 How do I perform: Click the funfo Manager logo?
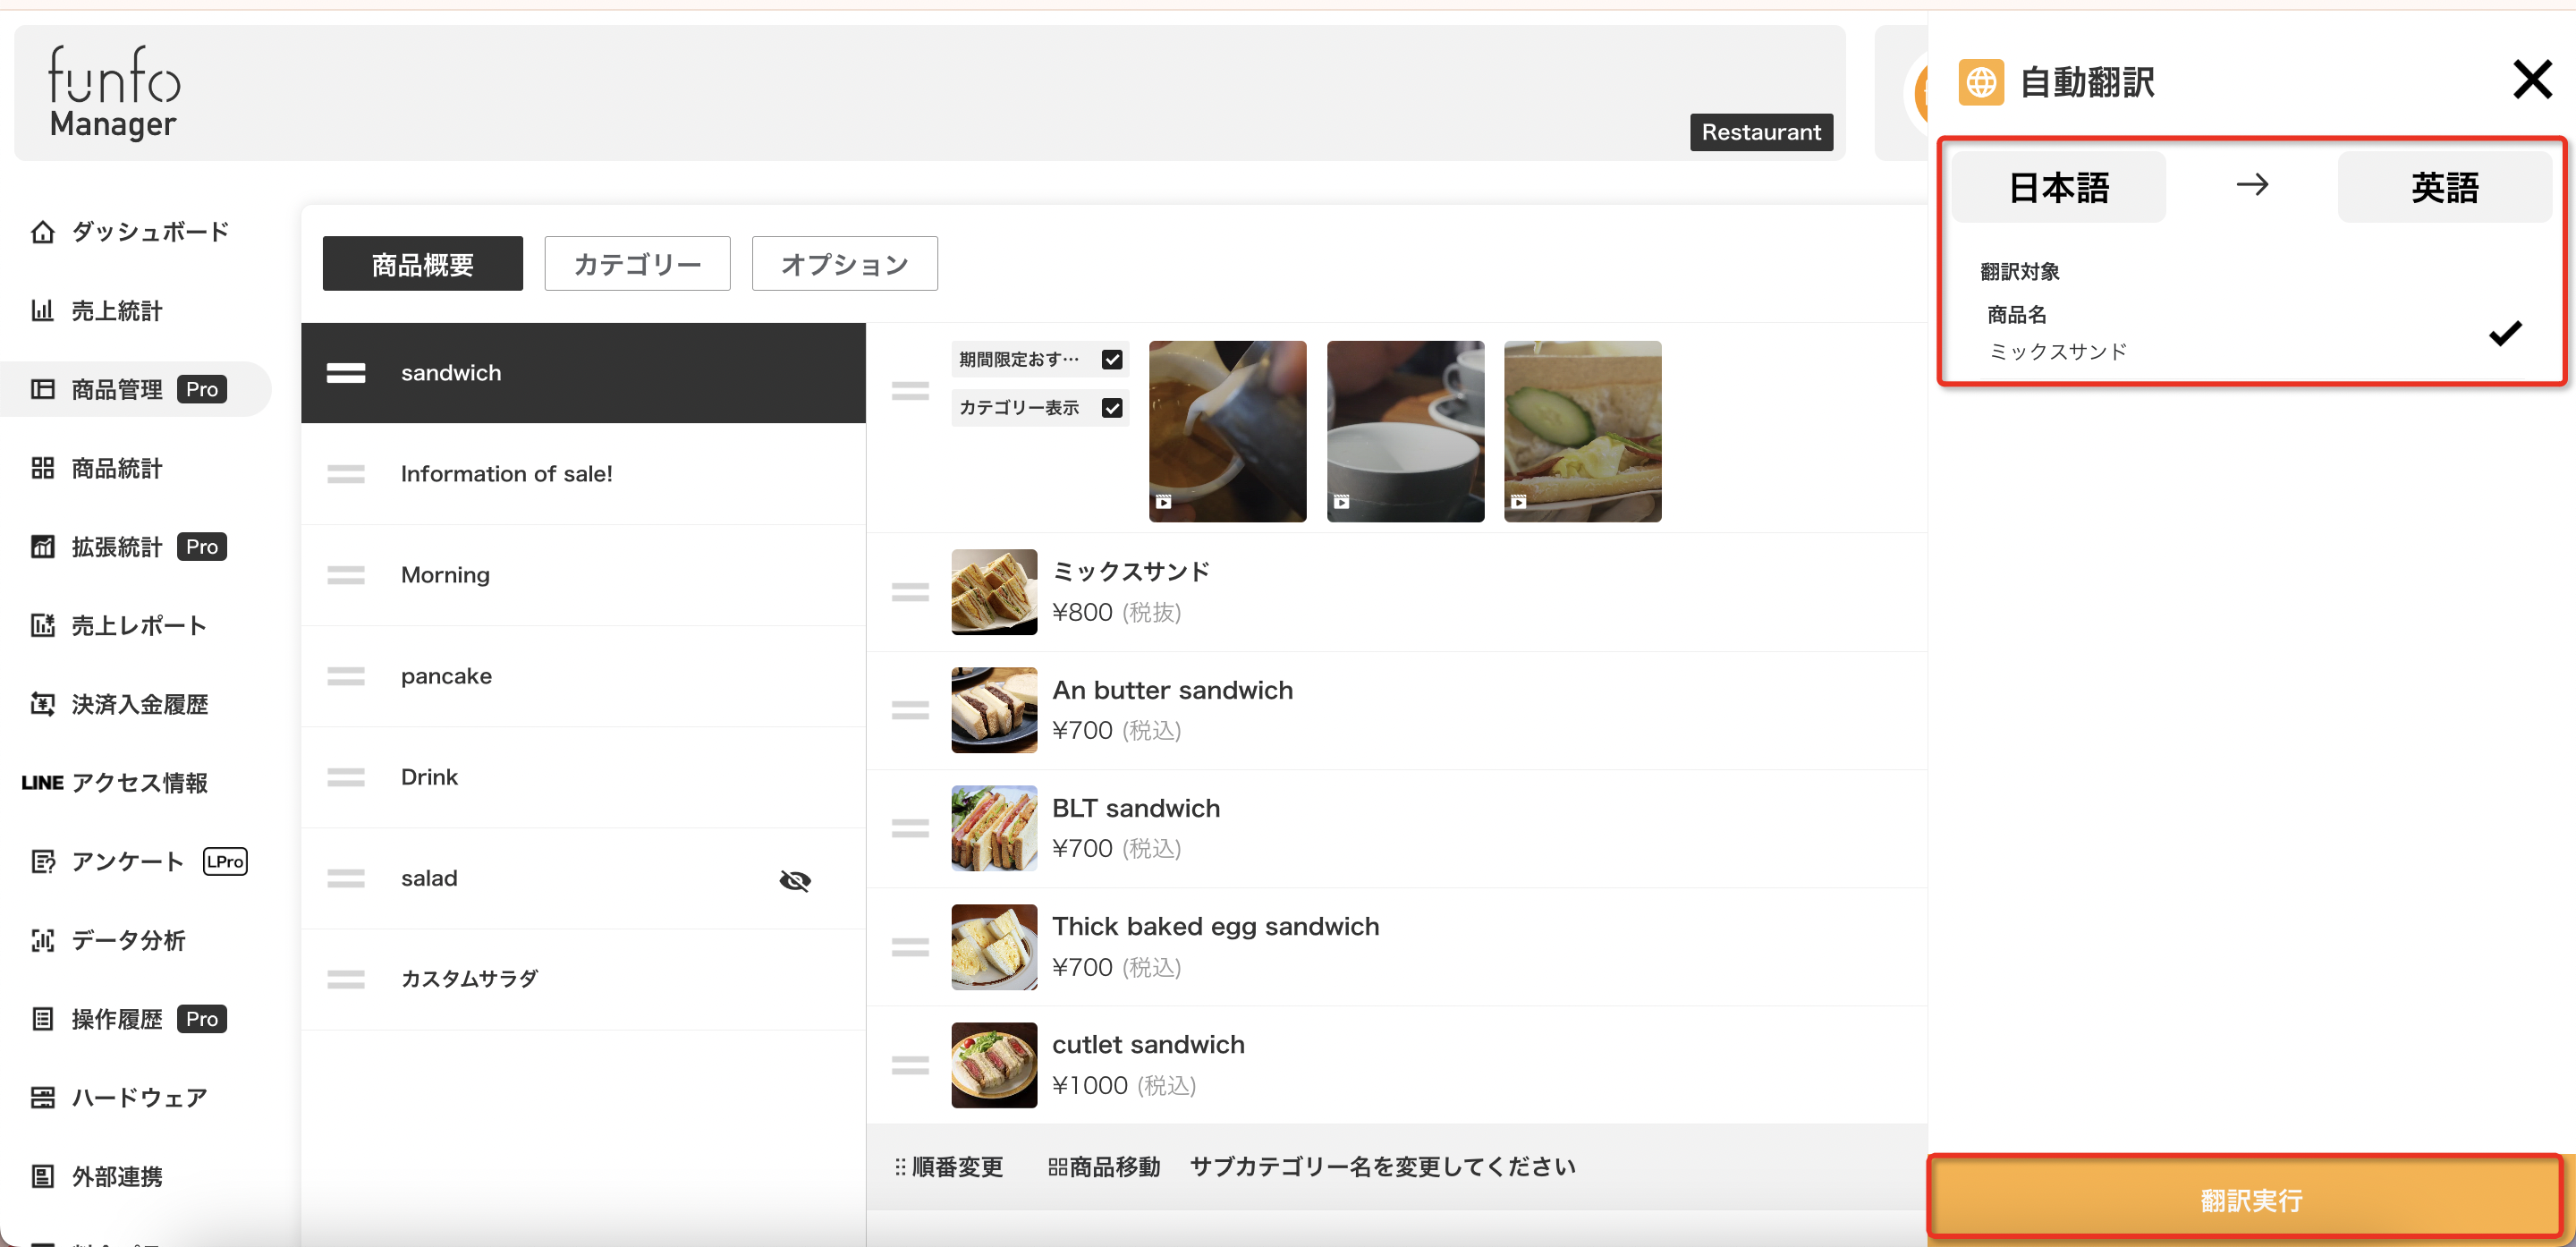pyautogui.click(x=114, y=91)
